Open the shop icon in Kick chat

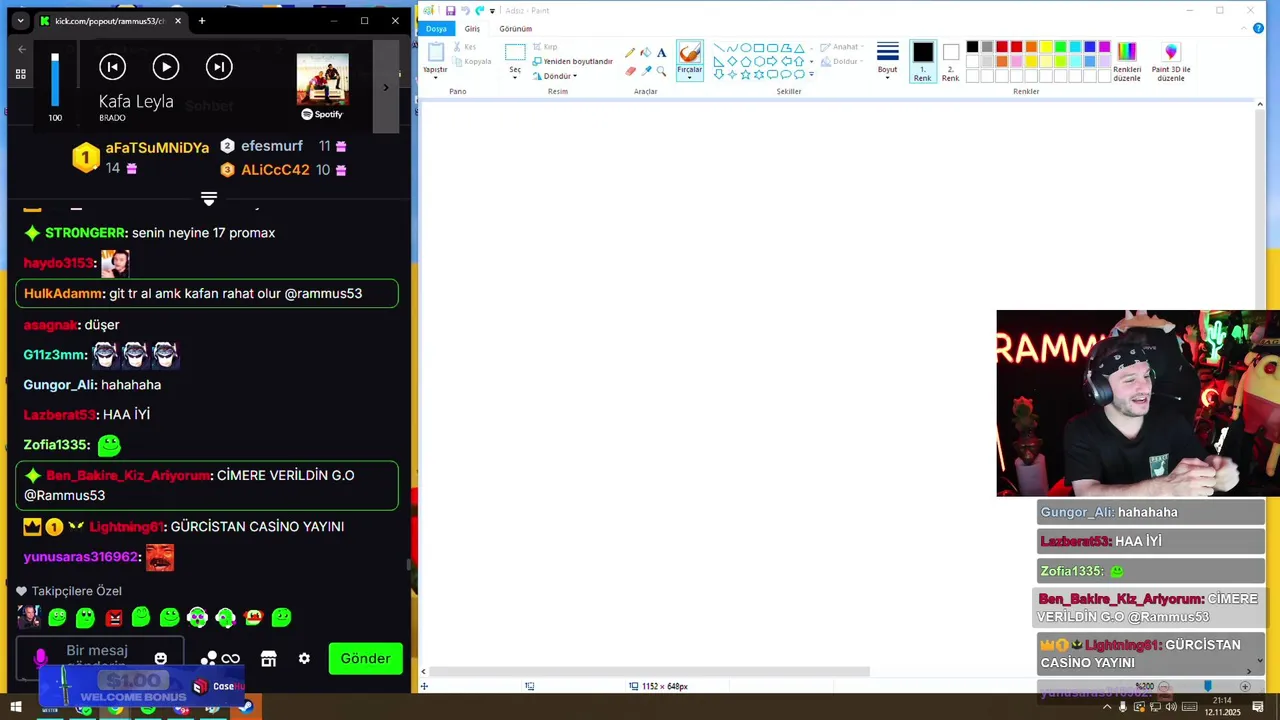[268, 658]
